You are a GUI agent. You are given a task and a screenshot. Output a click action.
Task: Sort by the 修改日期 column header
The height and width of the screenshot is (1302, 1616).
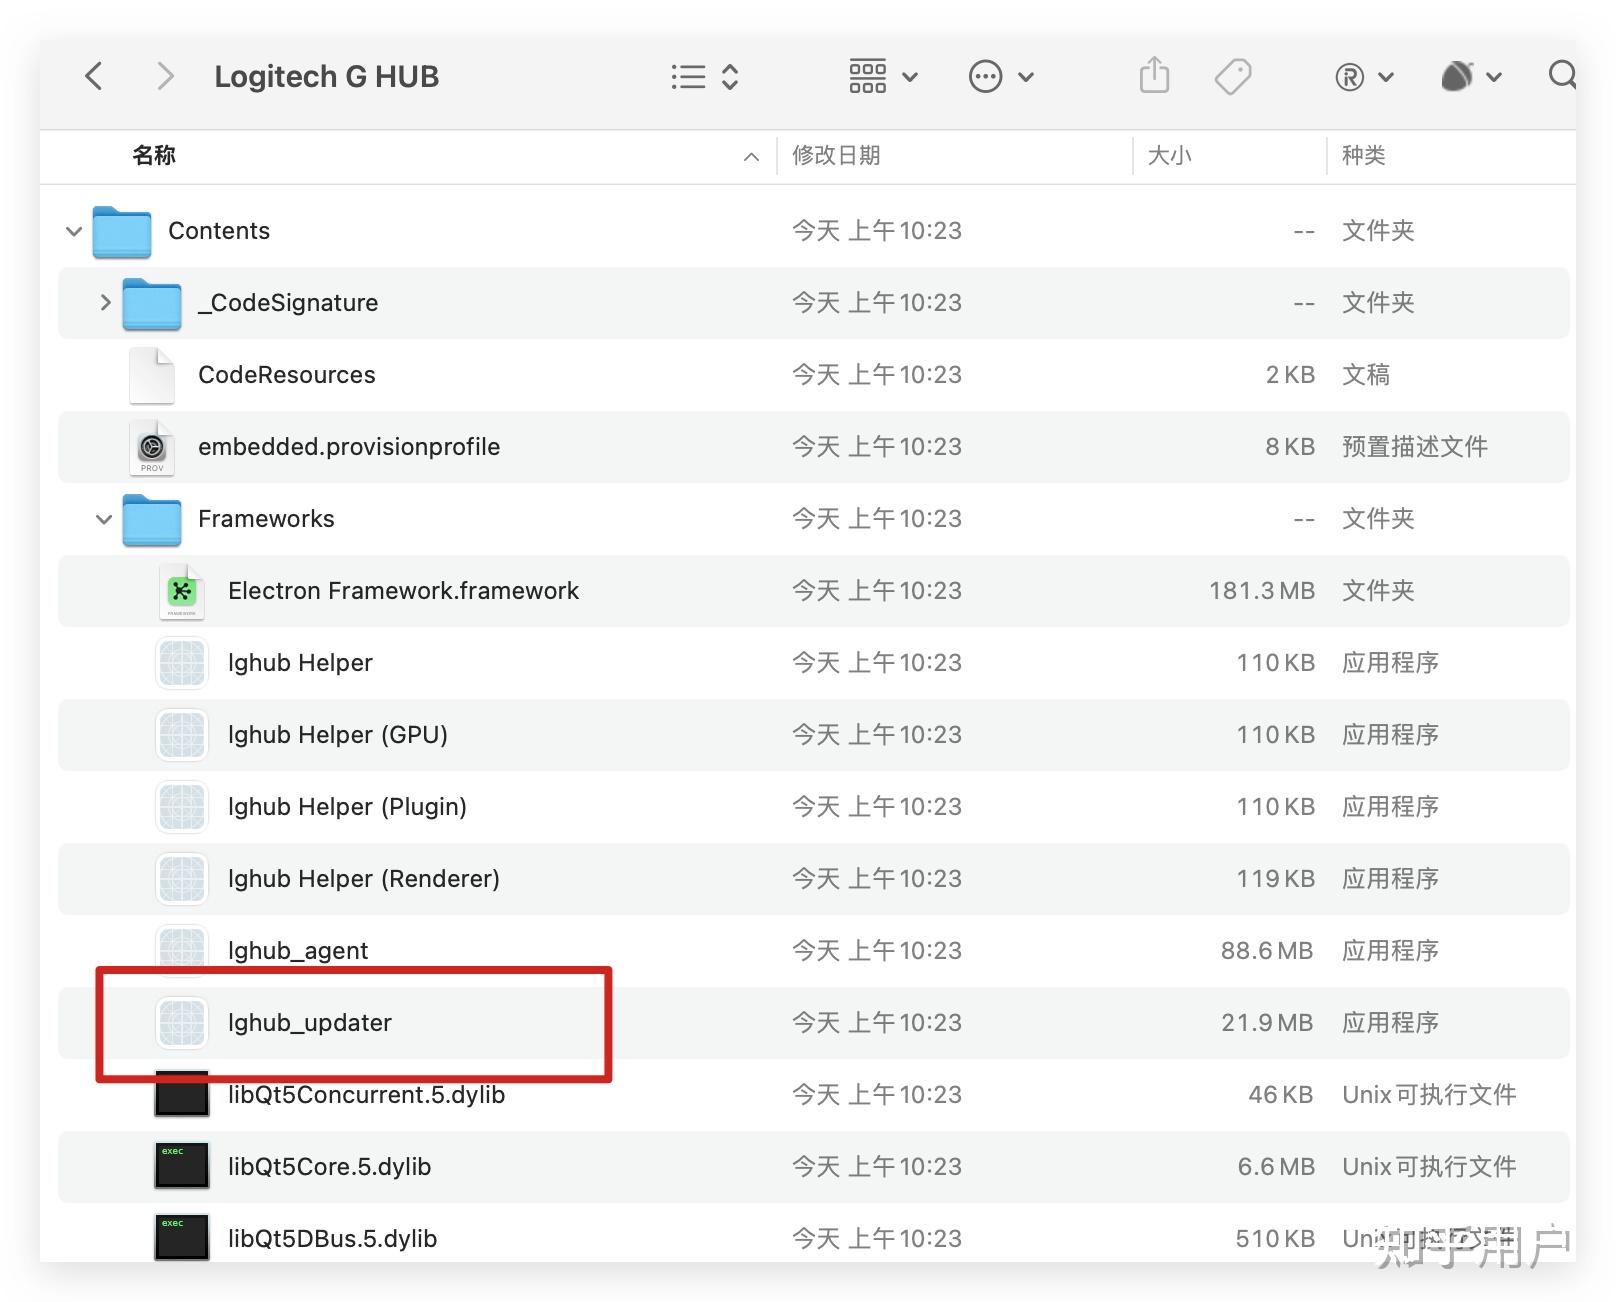[x=836, y=155]
